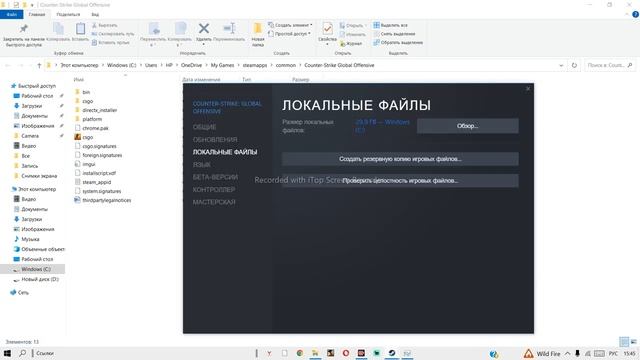This screenshot has height=360, width=640.
Task: Open Betas (Бета-версии) in Steam properties
Action: [215, 177]
